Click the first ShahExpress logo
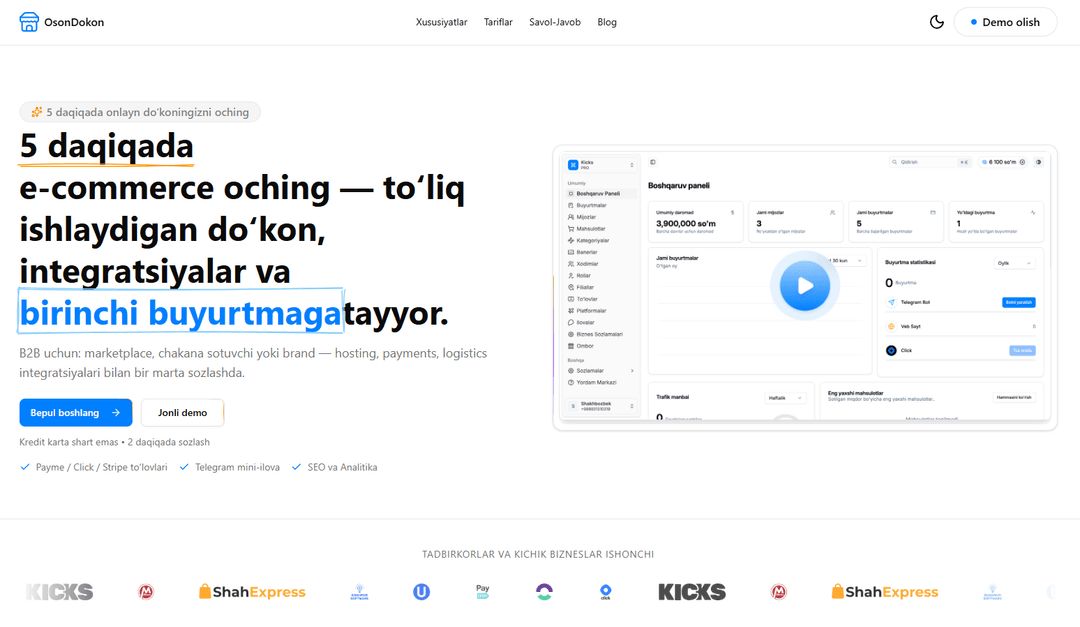The height and width of the screenshot is (627, 1080). (252, 592)
